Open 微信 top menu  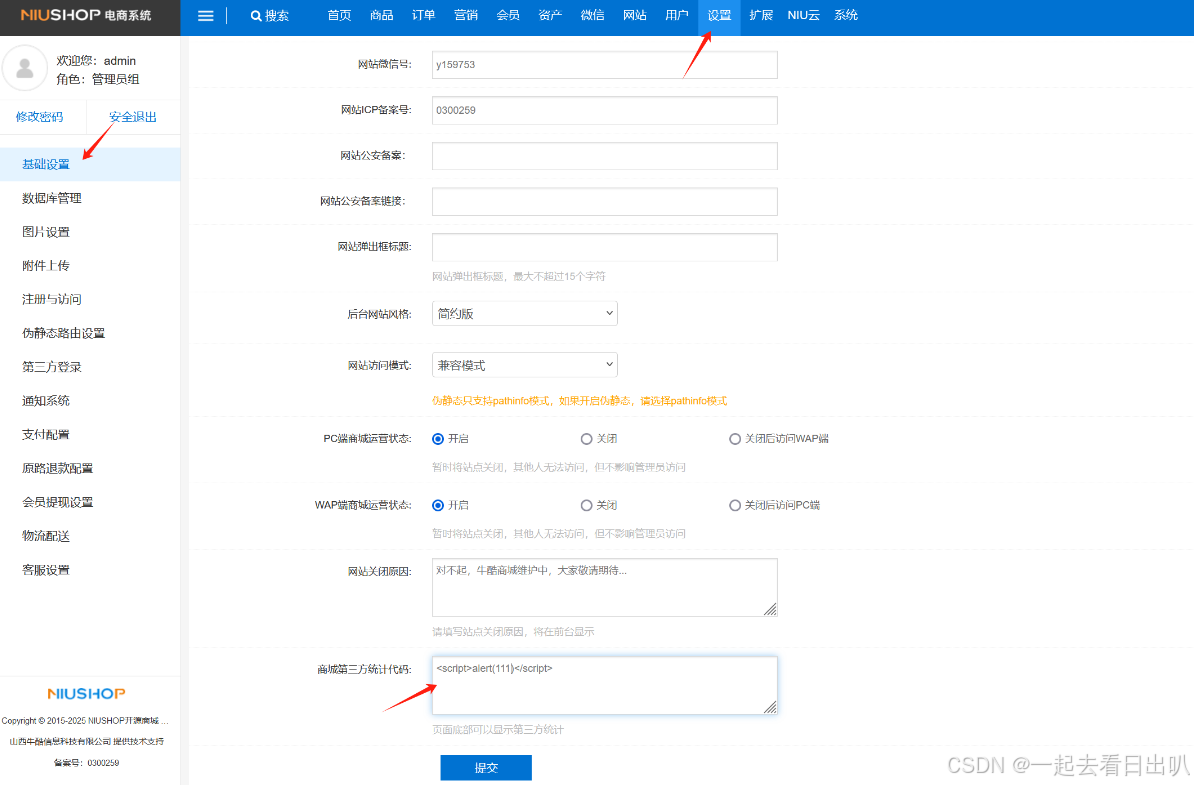pos(592,15)
